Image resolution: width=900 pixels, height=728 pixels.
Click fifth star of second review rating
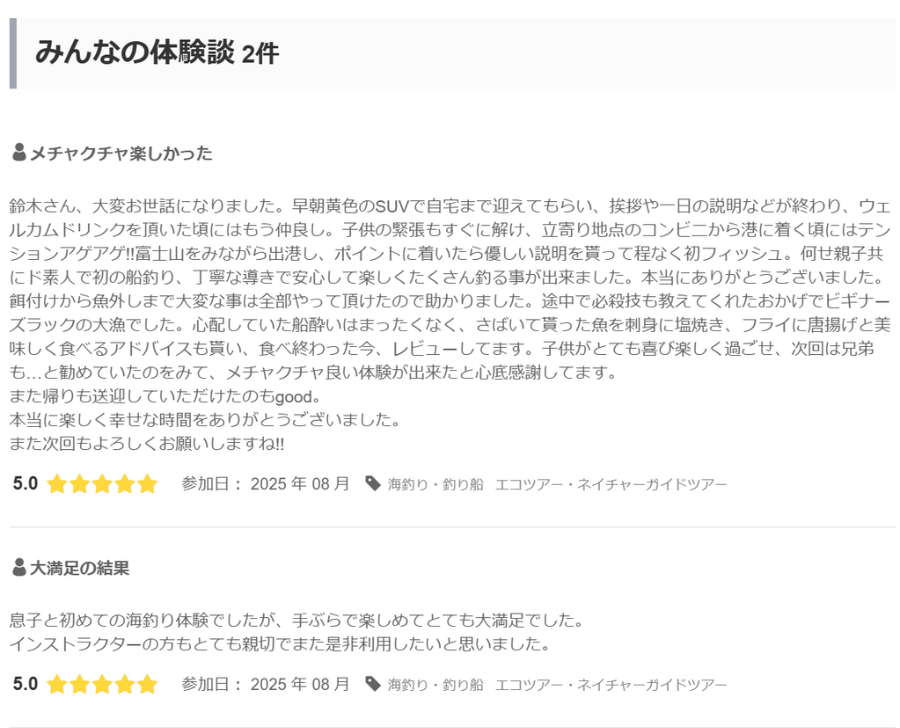(147, 684)
